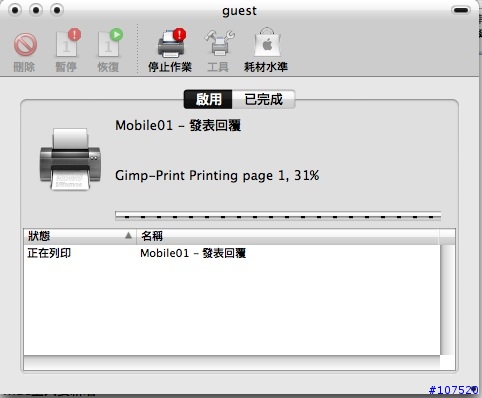Click the toolbar toggle pill button
This screenshot has height=398, width=482.
click(461, 10)
